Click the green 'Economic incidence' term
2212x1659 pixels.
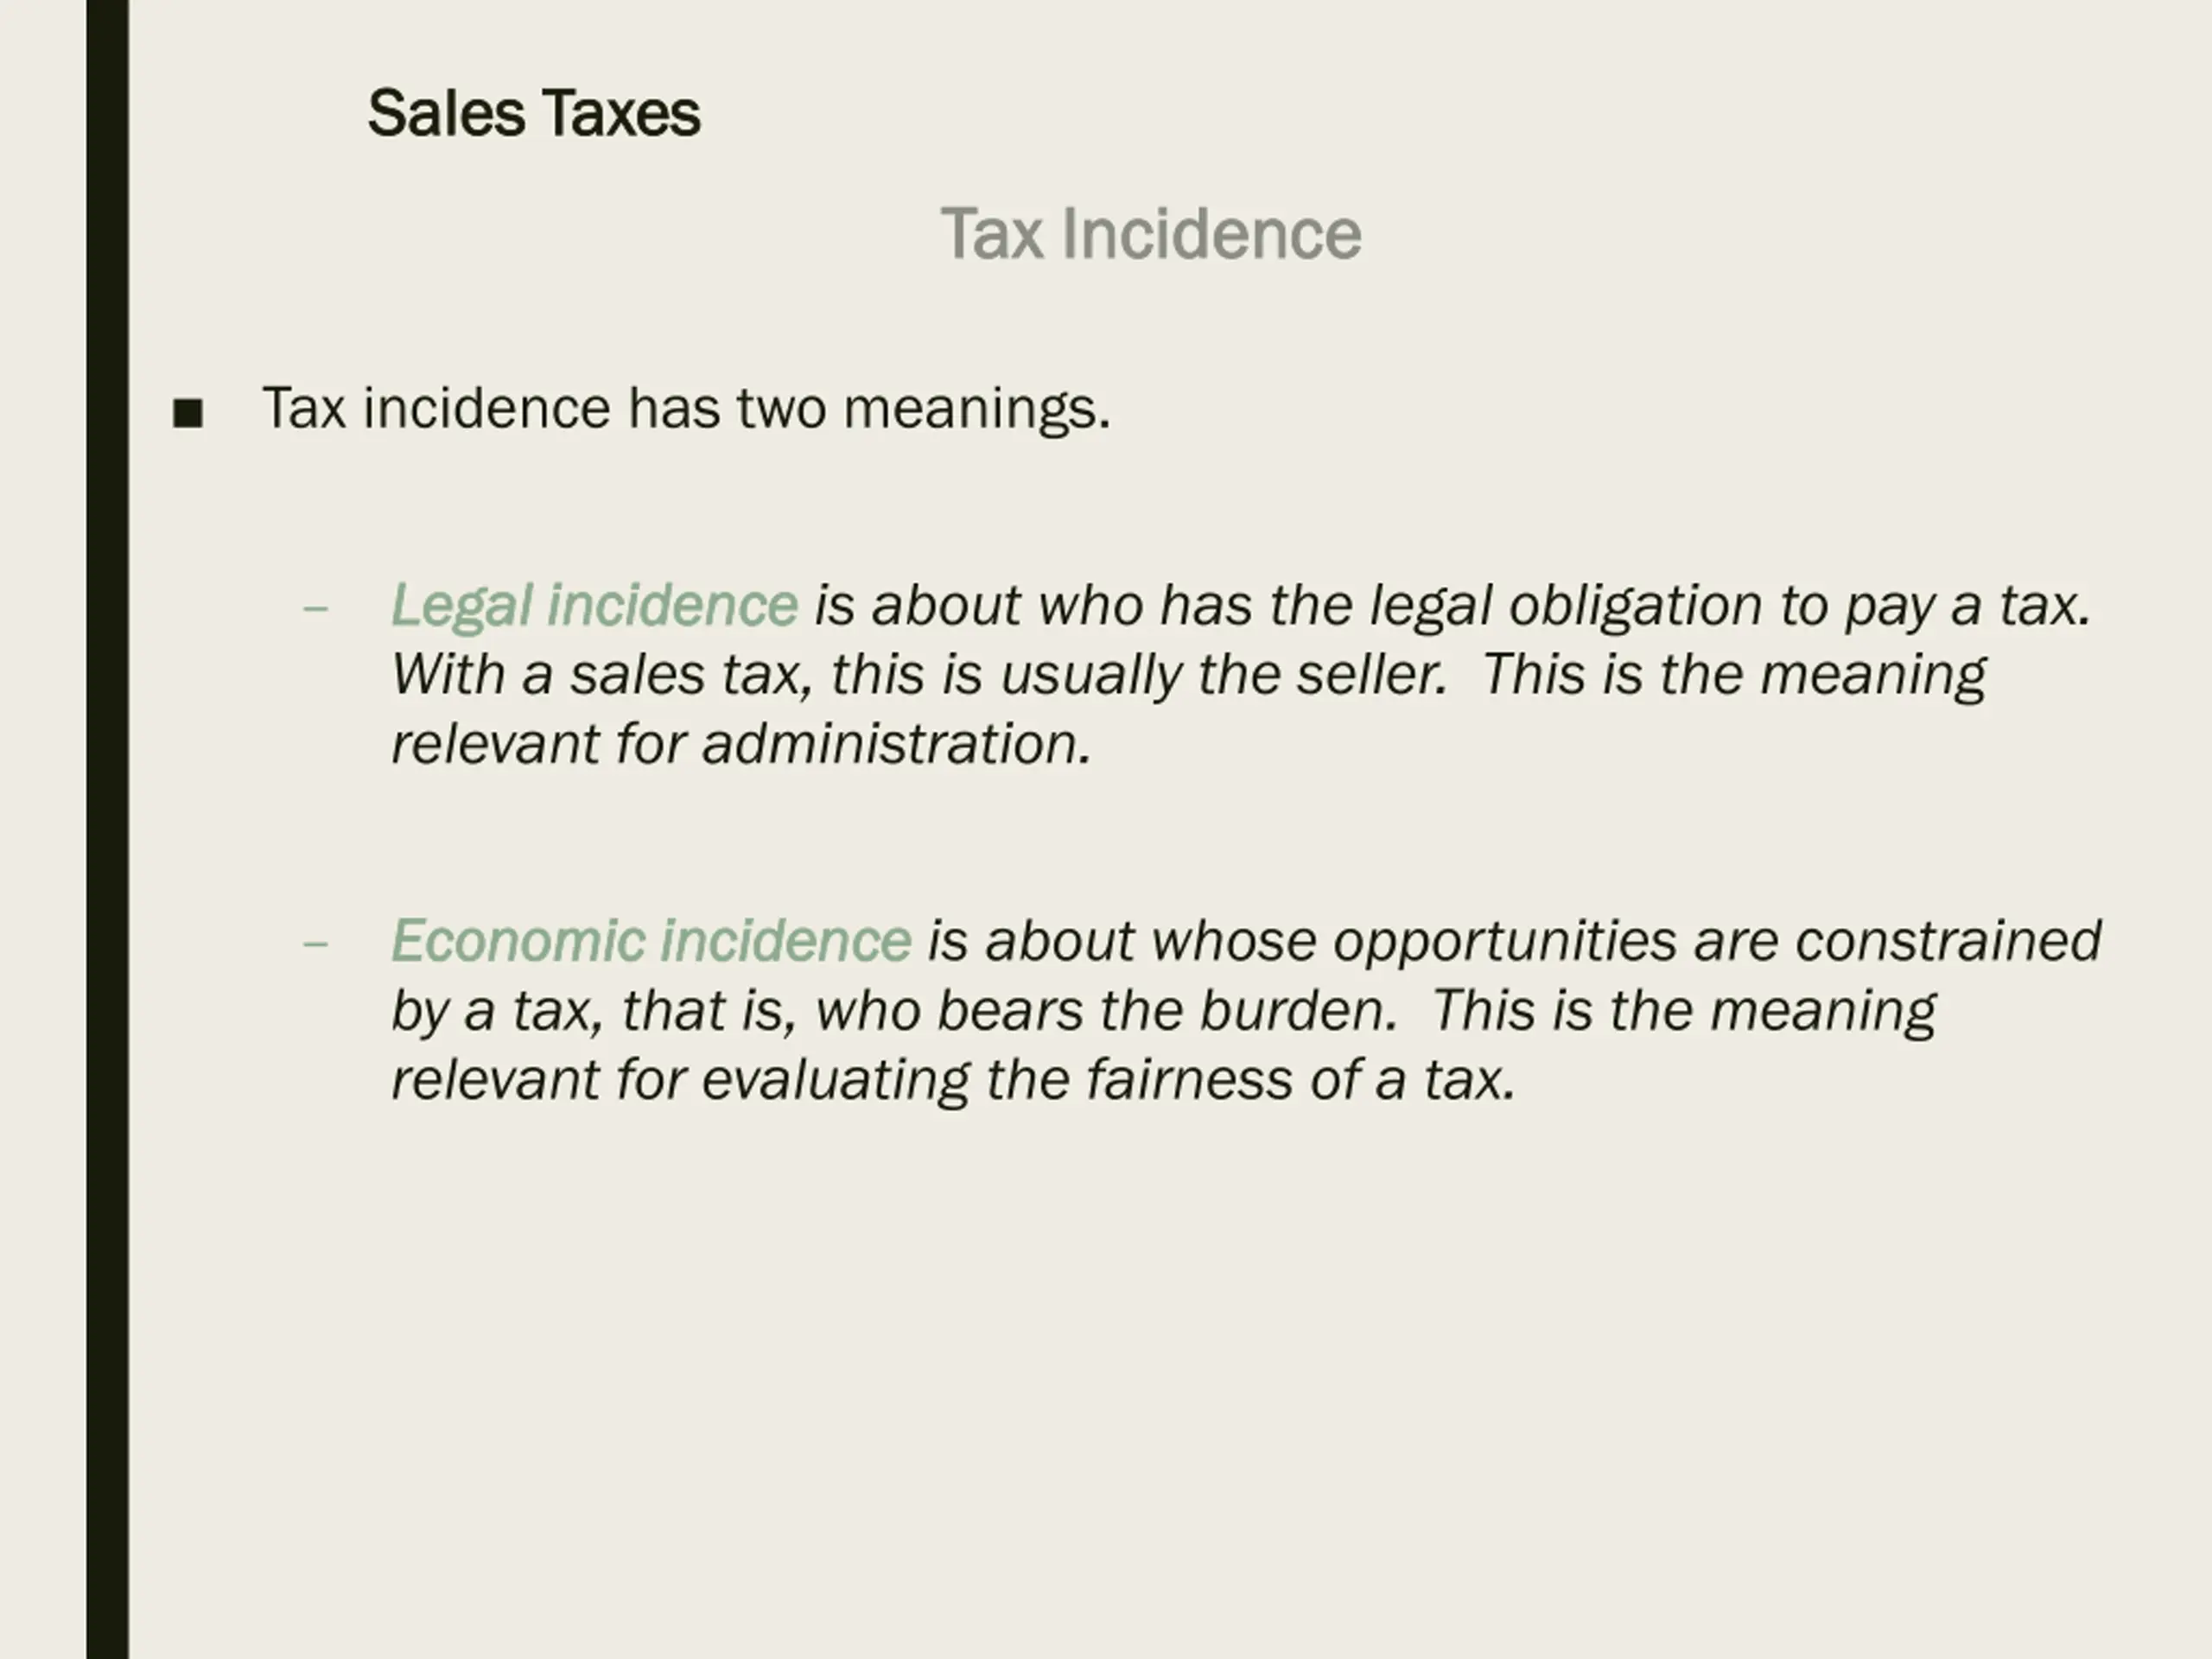click(651, 941)
